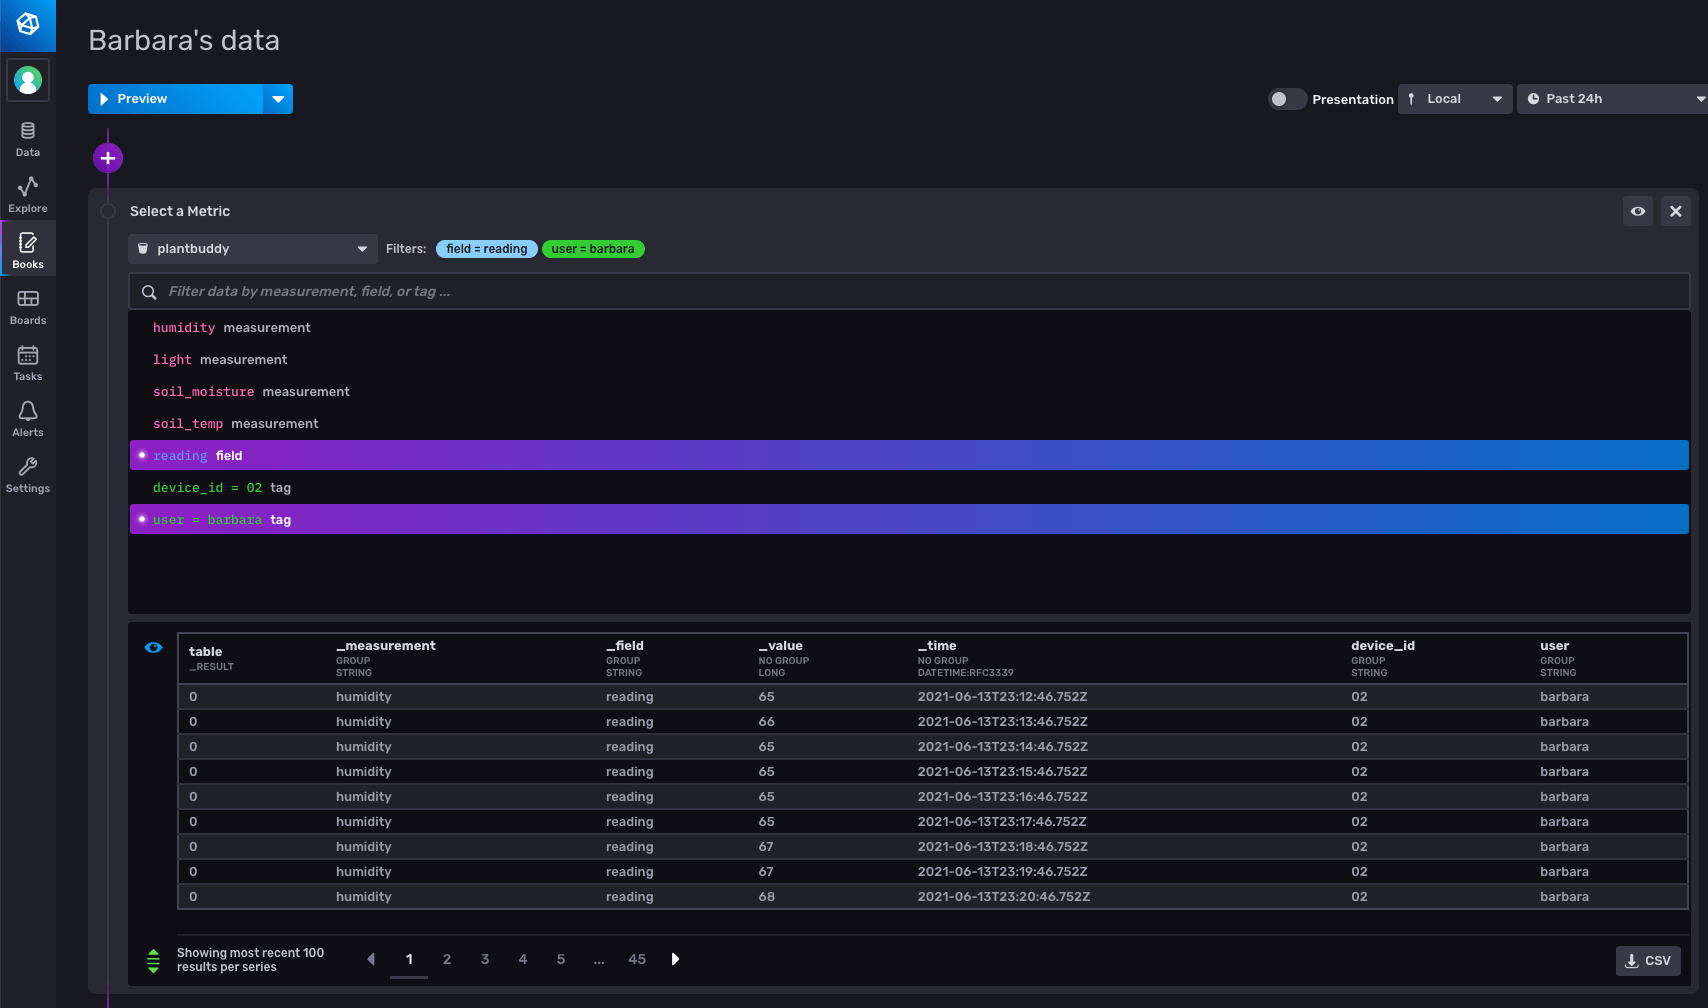Toggle Presentation mode switch
Screen dimensions: 1708x1008
pos(1286,99)
